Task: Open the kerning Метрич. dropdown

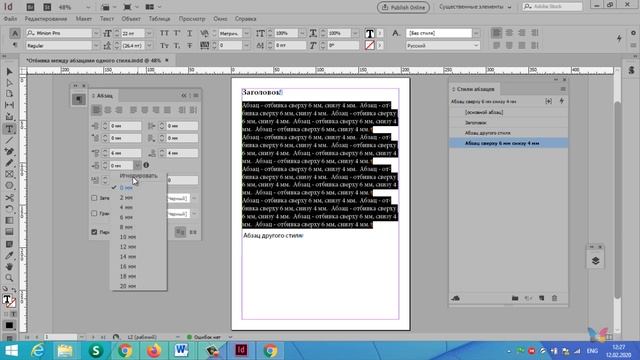Action: click(x=247, y=33)
